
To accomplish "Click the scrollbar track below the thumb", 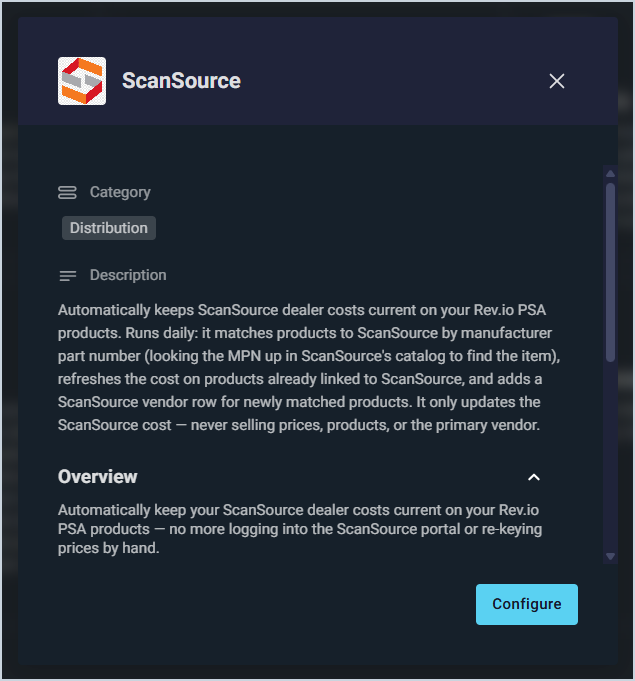I will pos(610,456).
